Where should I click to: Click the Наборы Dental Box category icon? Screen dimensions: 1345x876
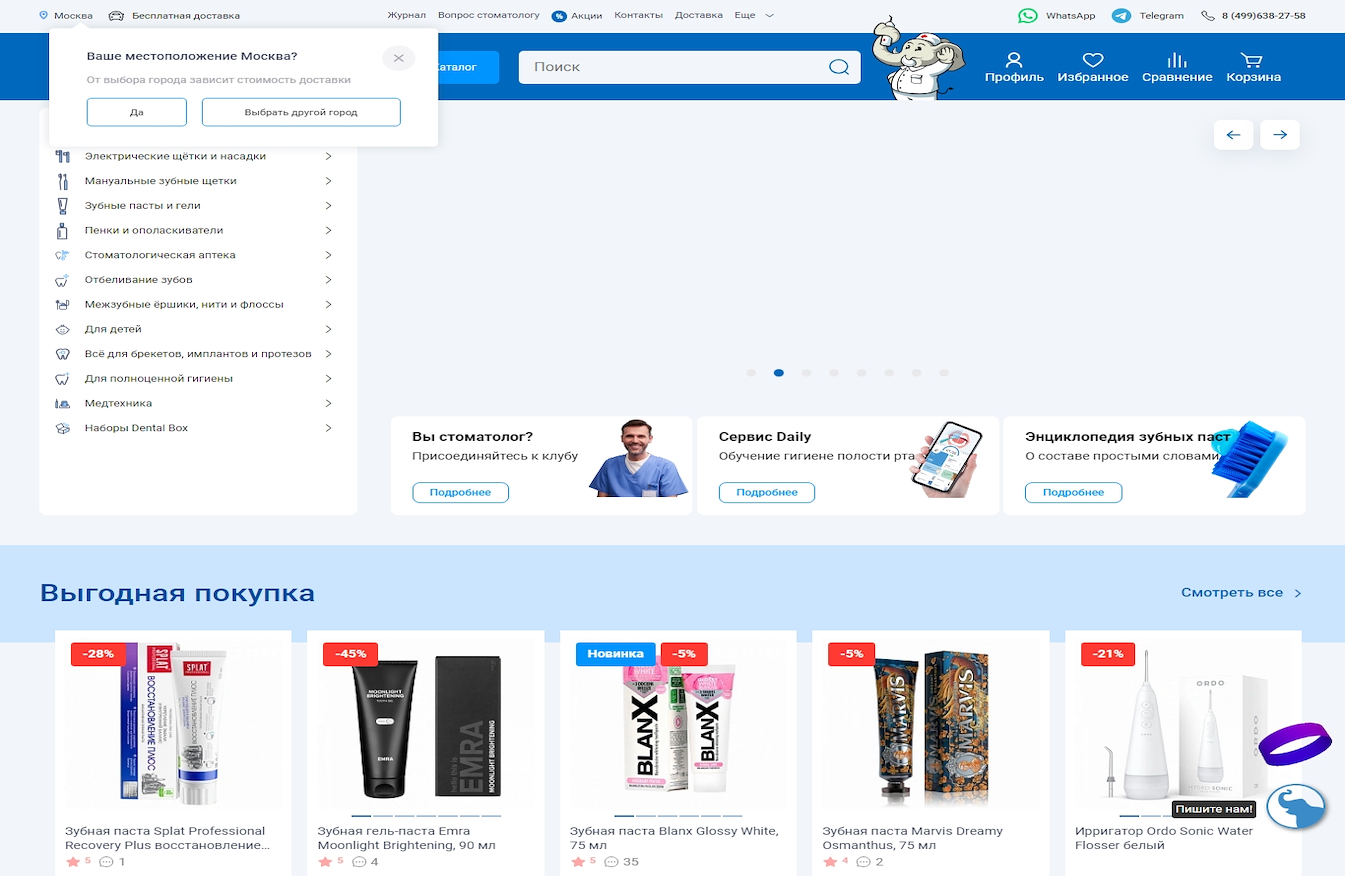[x=62, y=428]
